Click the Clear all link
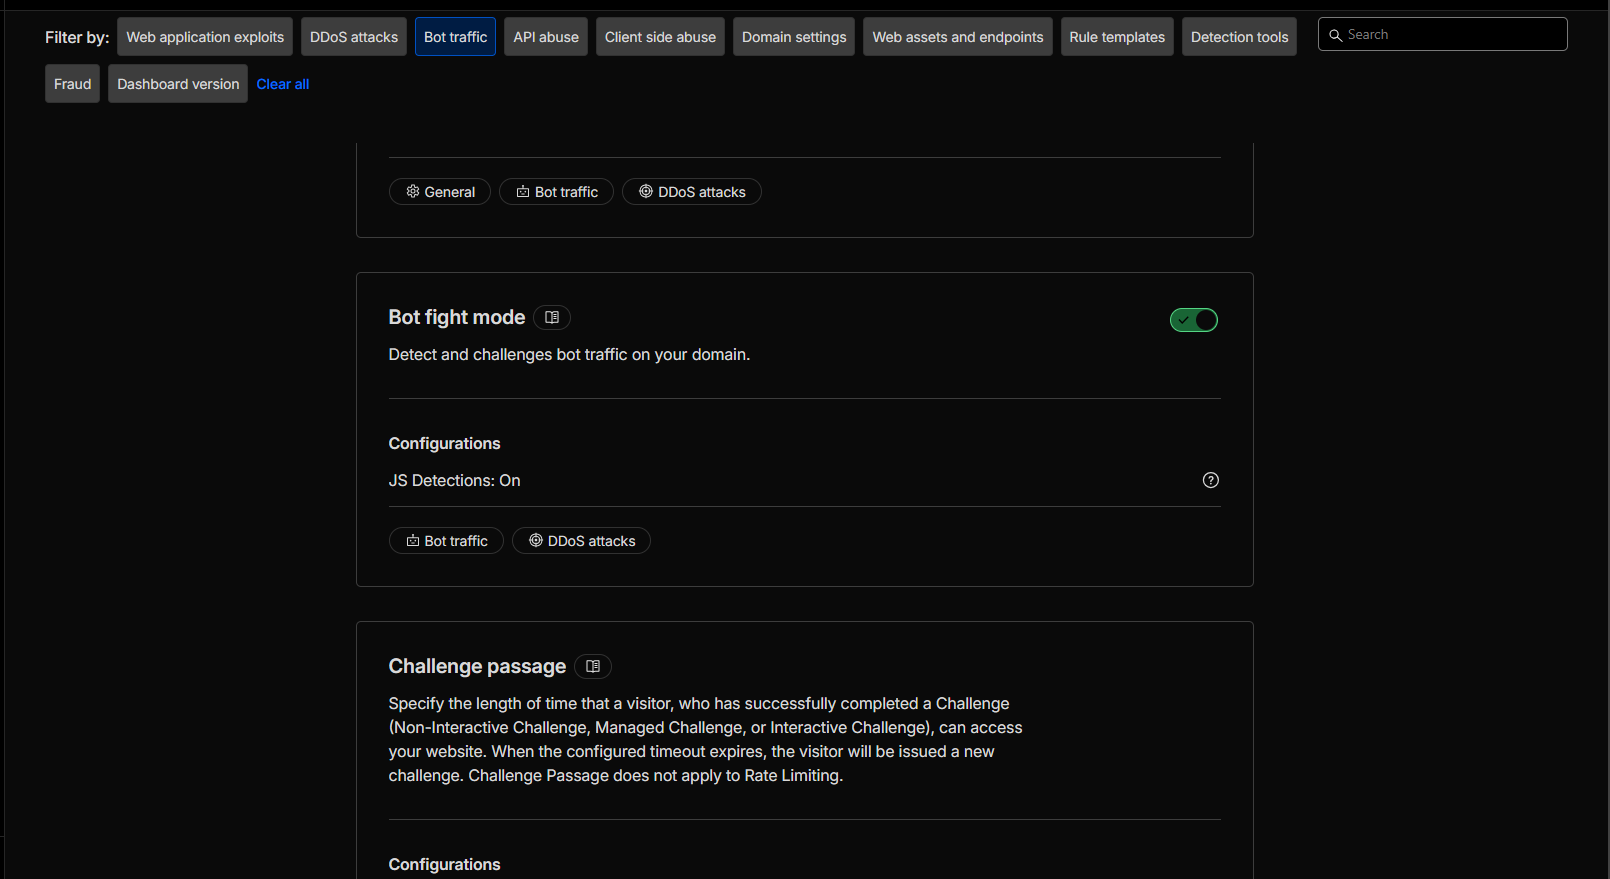Screen dimensions: 1610x879 click(283, 84)
